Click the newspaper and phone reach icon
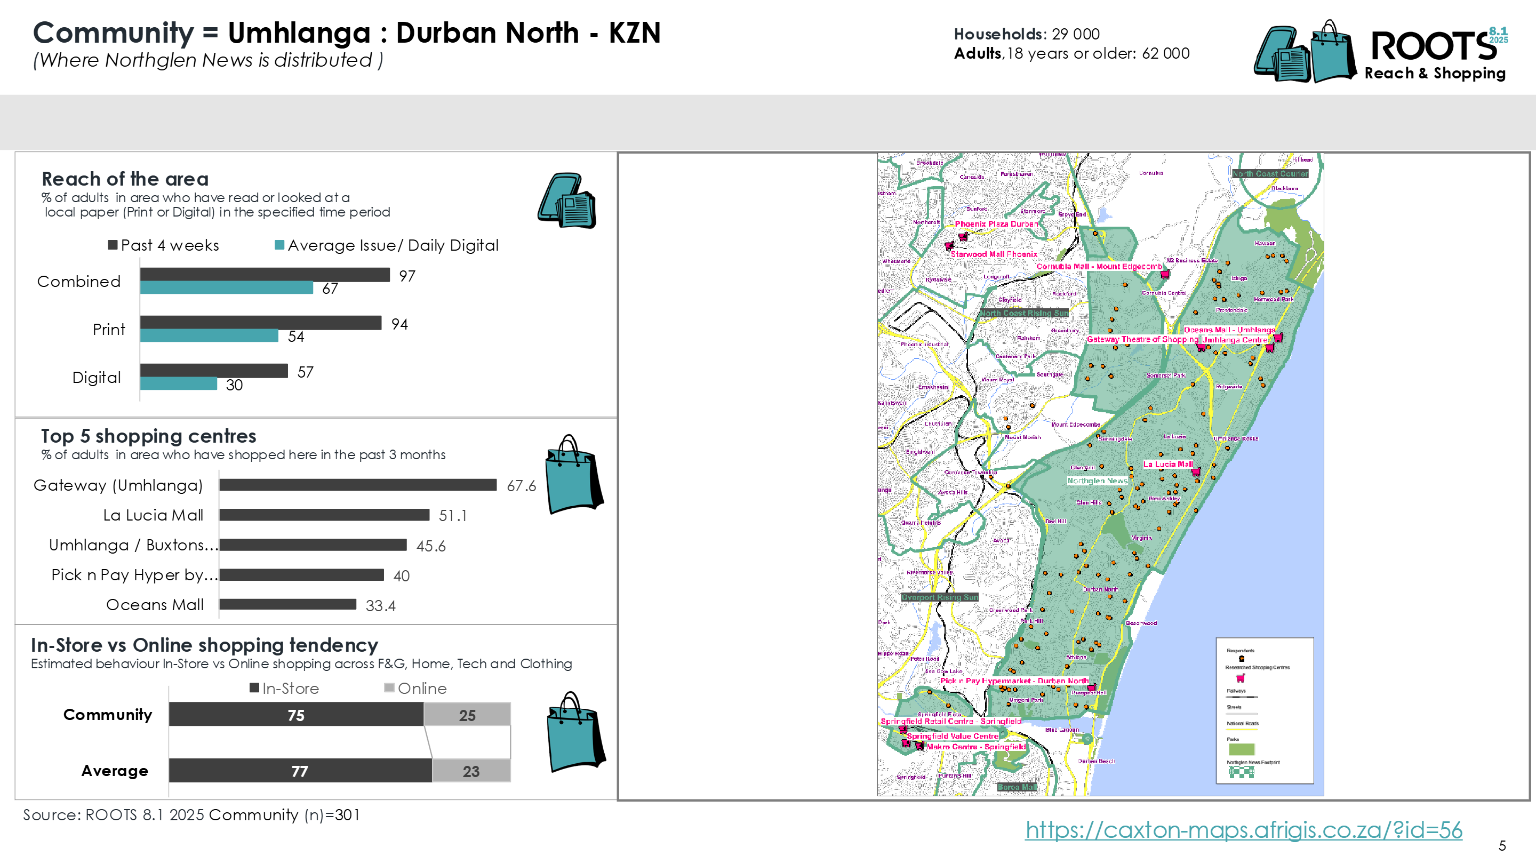 (x=567, y=201)
